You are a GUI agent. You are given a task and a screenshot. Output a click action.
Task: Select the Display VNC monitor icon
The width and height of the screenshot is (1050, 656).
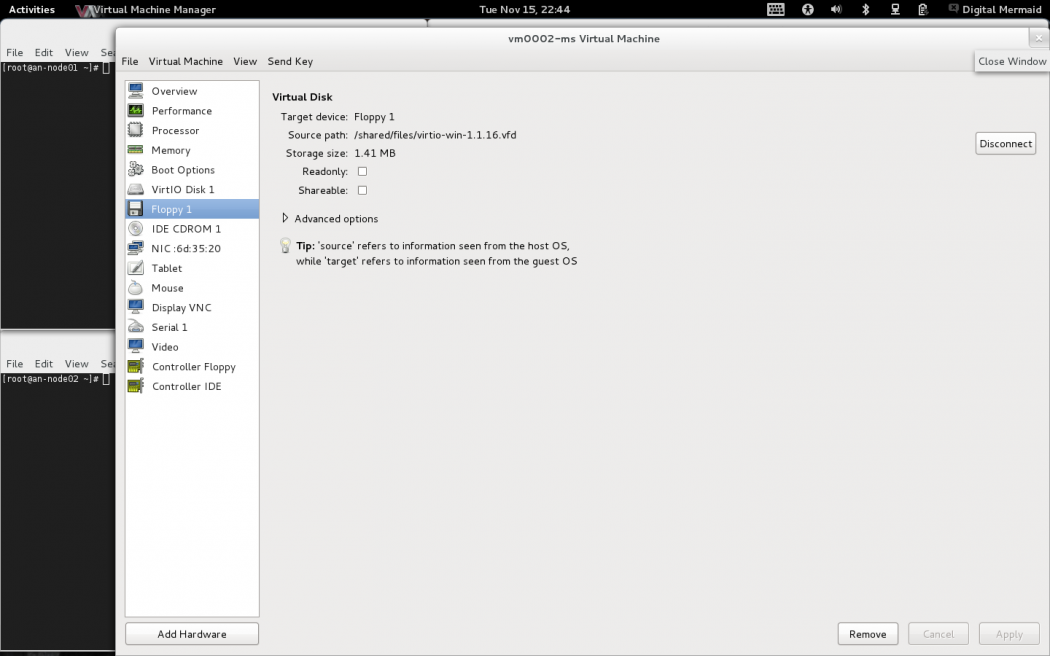coord(135,308)
